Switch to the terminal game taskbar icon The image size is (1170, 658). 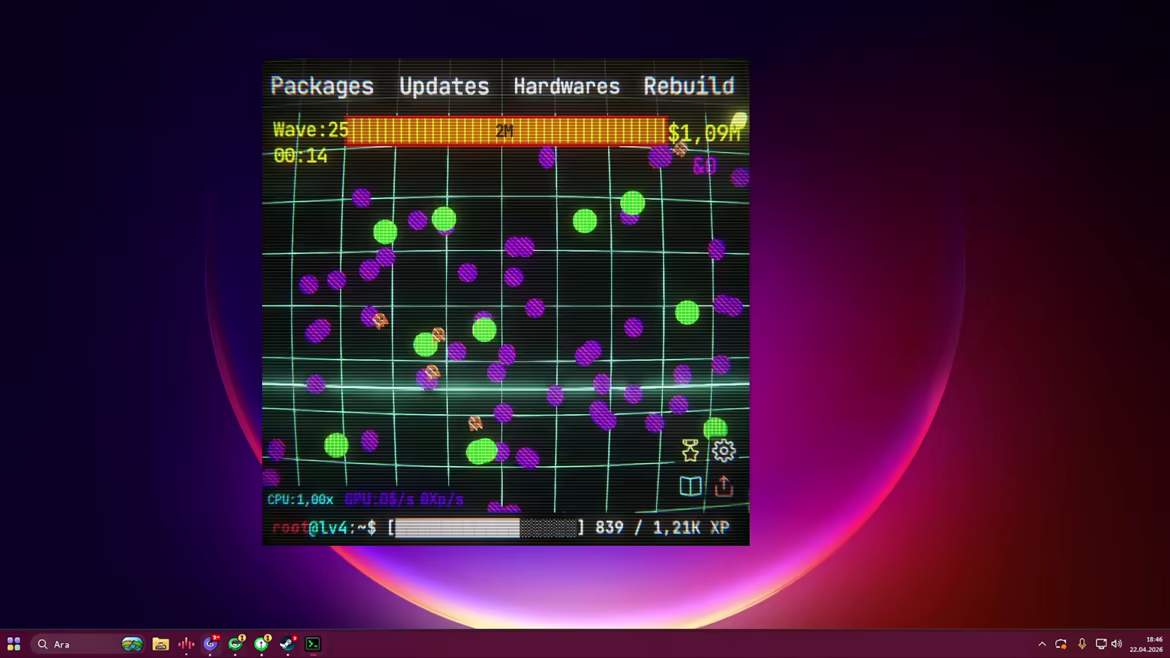(313, 644)
